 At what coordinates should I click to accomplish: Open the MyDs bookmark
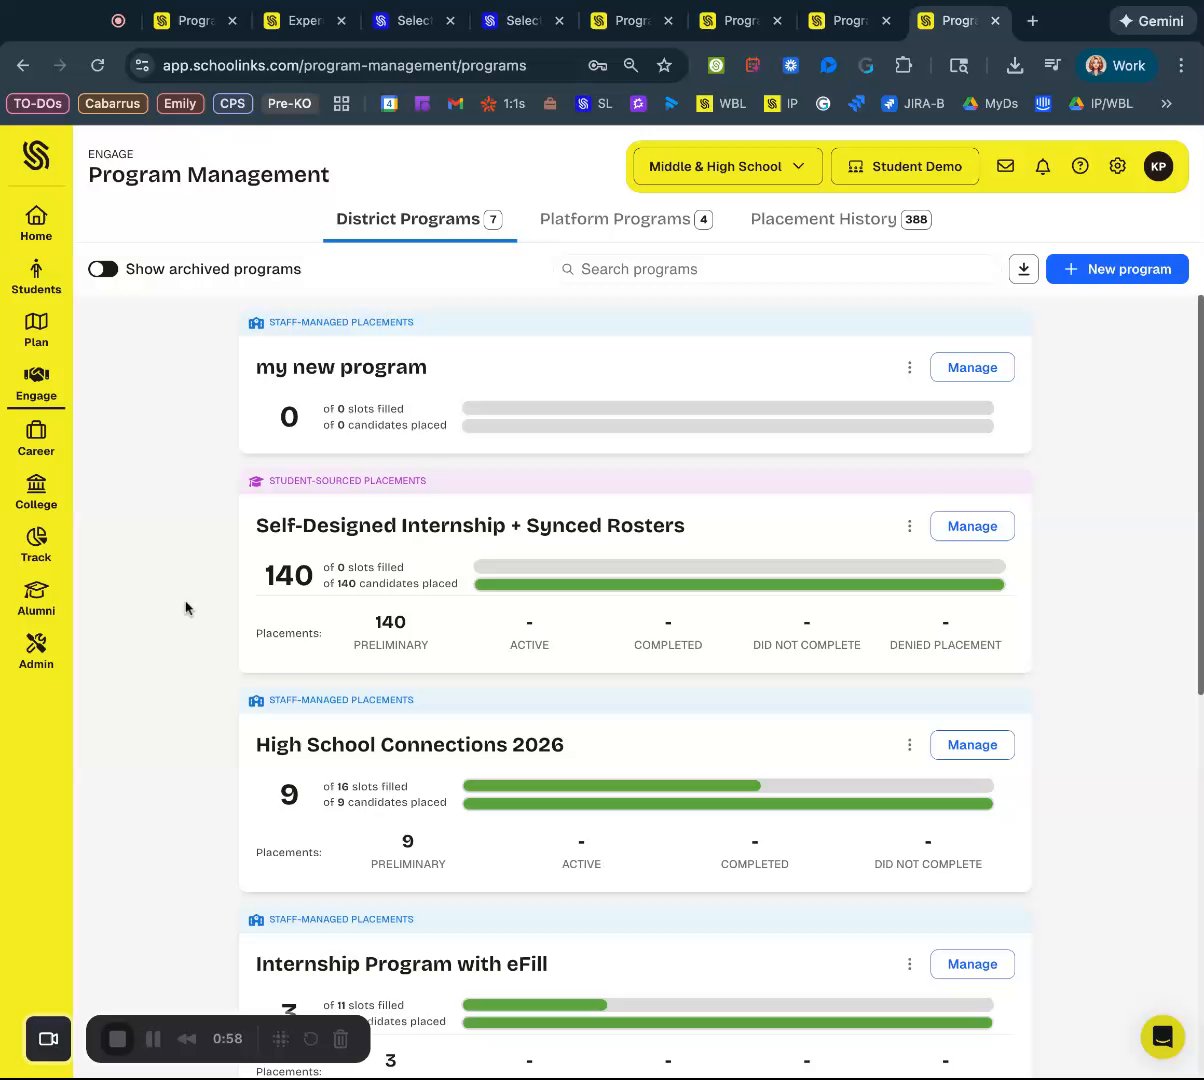(991, 103)
